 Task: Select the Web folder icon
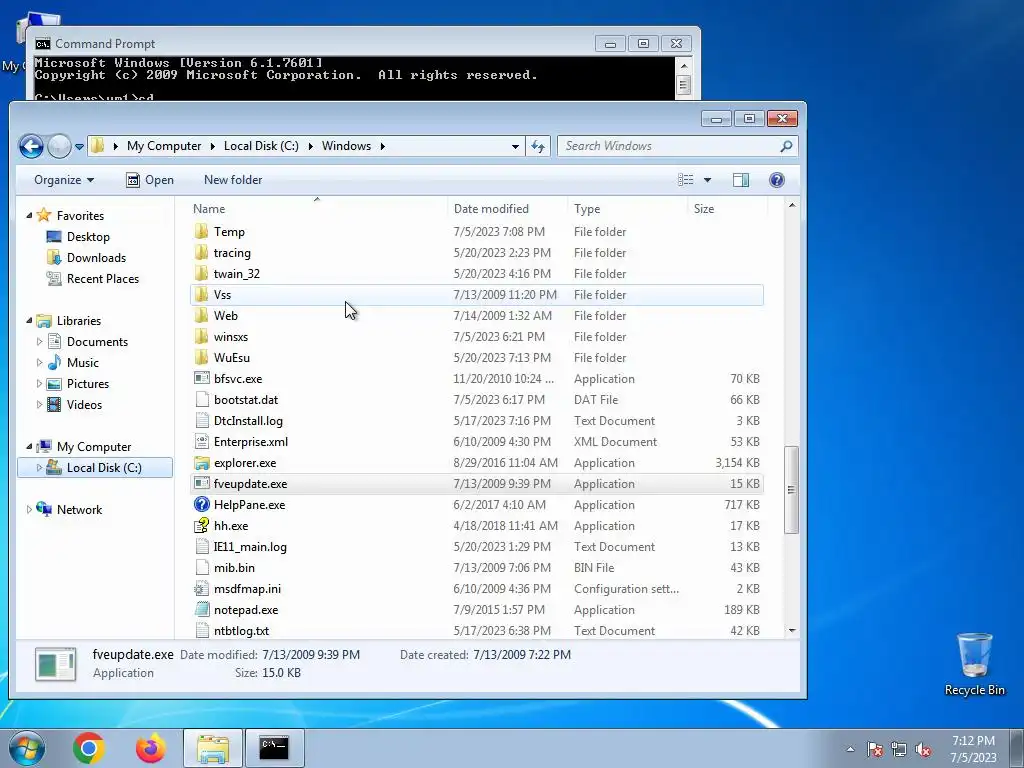pyautogui.click(x=202, y=315)
